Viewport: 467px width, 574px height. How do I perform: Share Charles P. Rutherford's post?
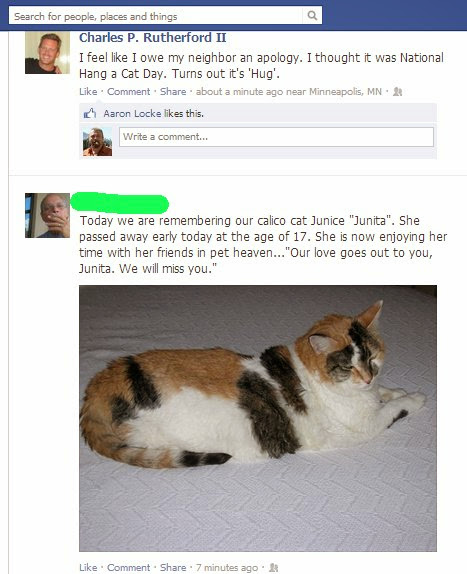[173, 92]
